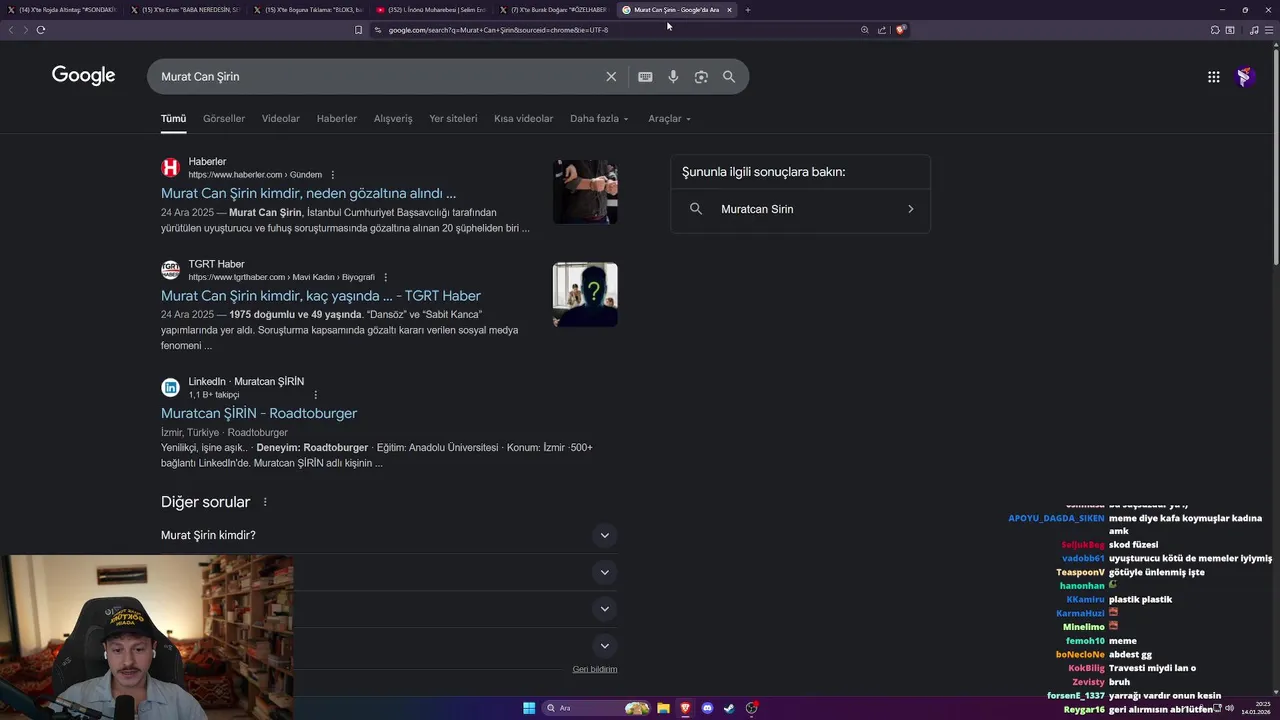
Task: Open 'Muratcan ŞİRİN - Roadtoburger' link
Action: point(259,413)
